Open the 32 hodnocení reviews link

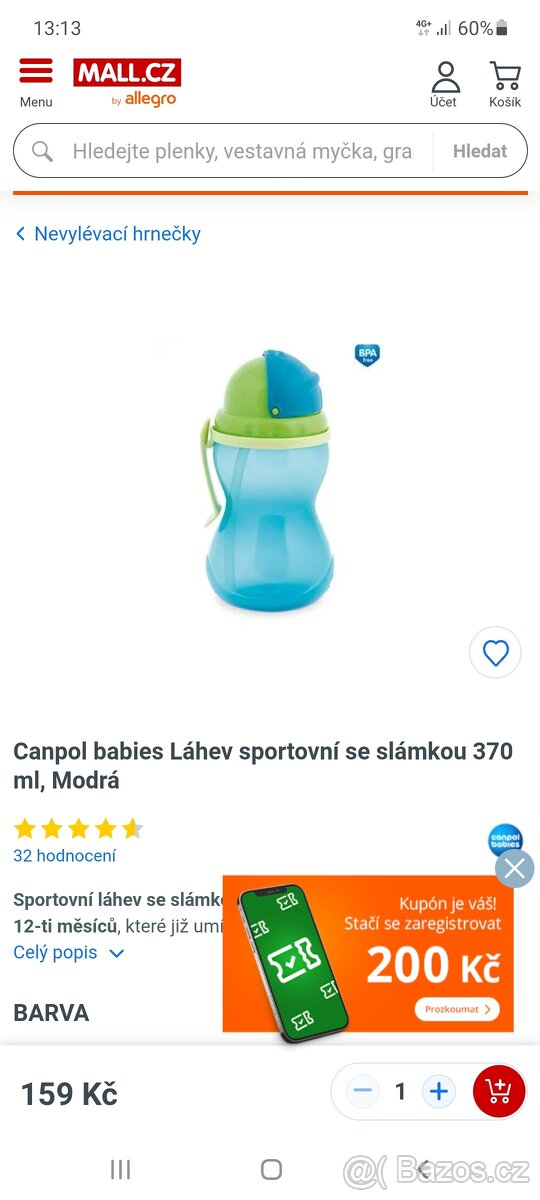pos(64,856)
